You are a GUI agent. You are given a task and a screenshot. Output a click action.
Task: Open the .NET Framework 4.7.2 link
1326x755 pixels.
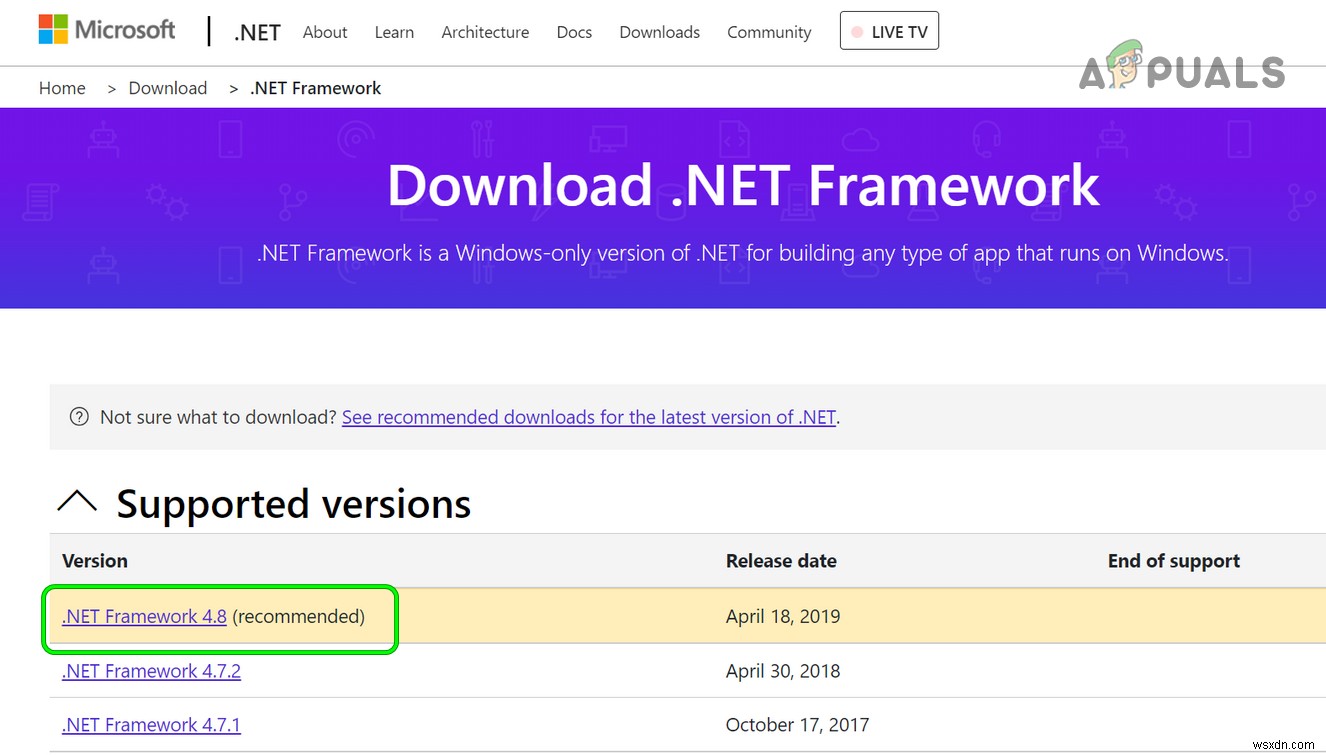[151, 671]
